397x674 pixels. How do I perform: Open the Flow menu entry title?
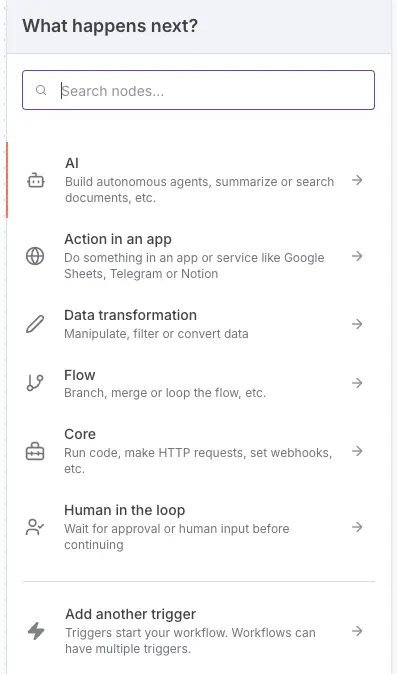pyautogui.click(x=79, y=375)
